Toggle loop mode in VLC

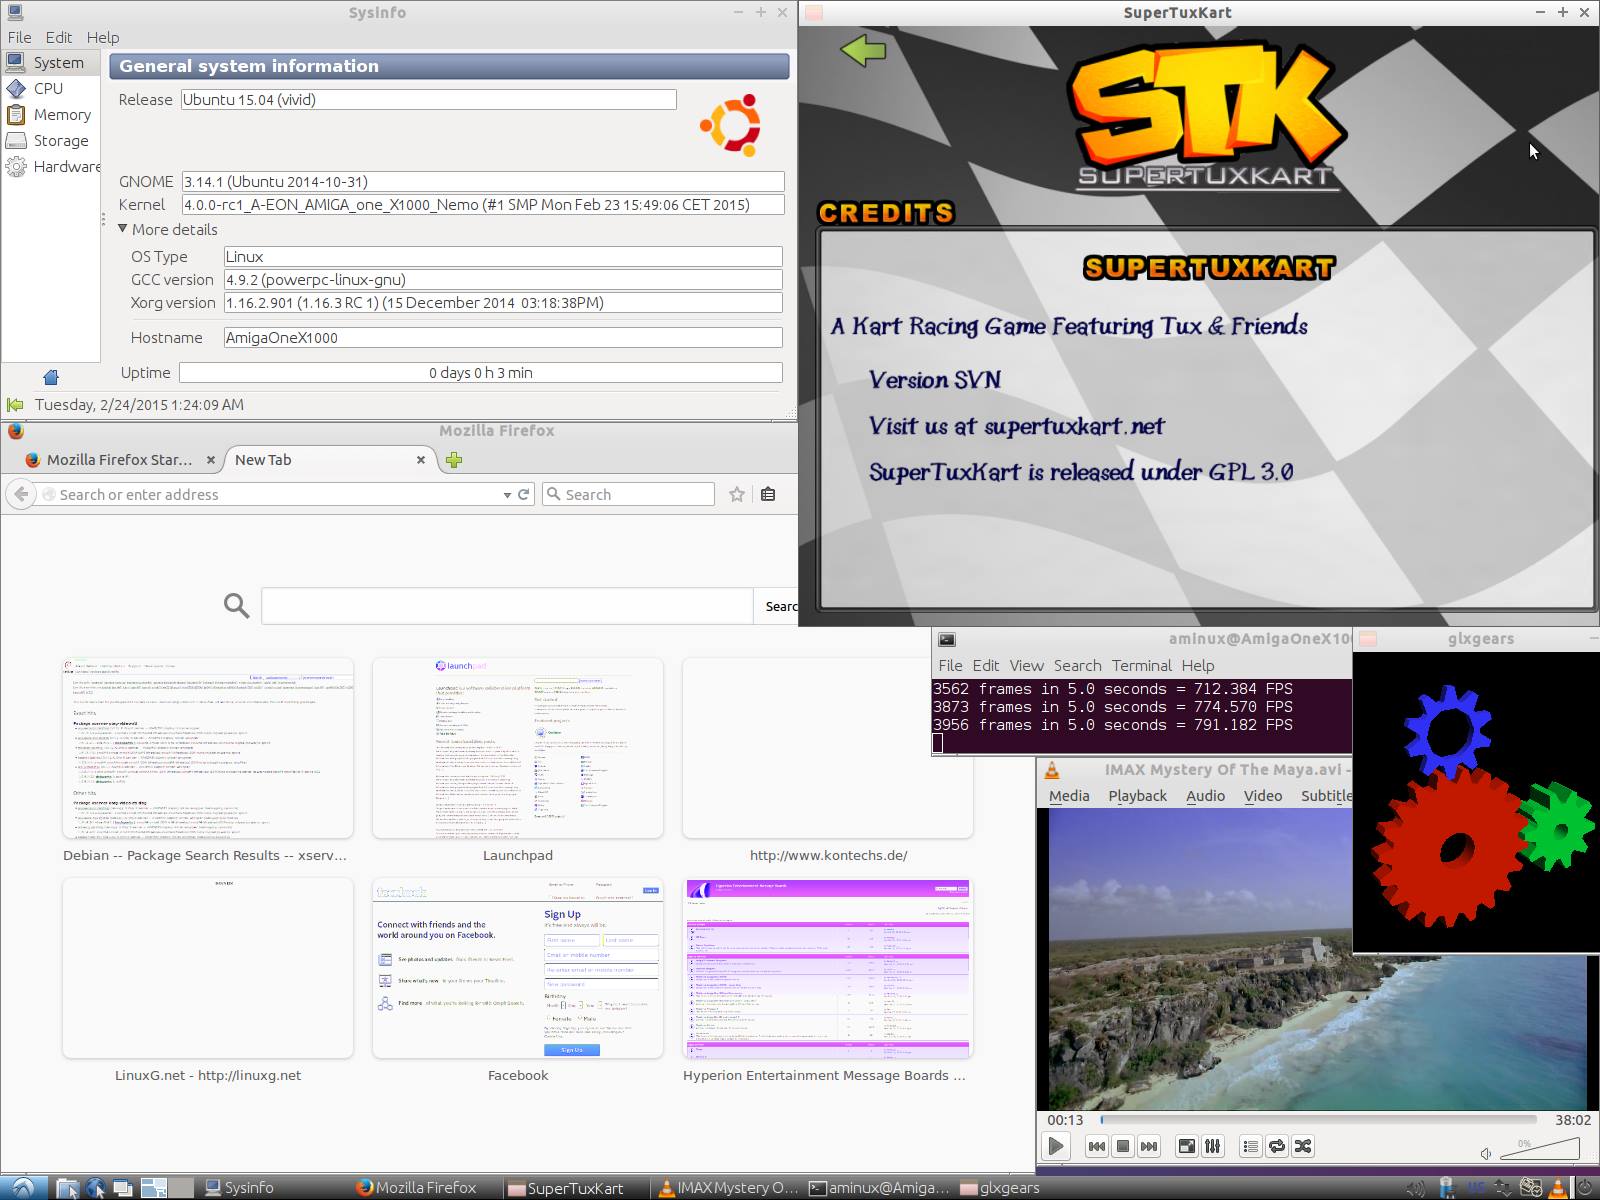click(1277, 1146)
